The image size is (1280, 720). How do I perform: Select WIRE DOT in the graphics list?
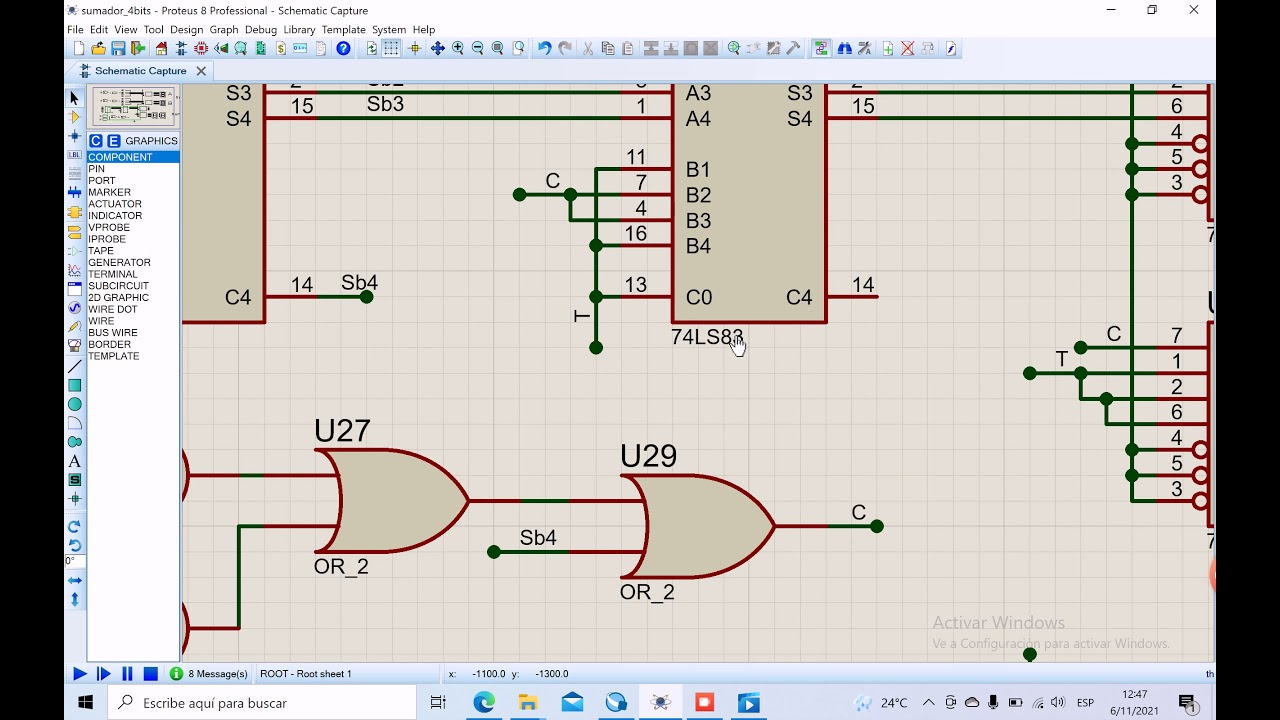pos(133,309)
